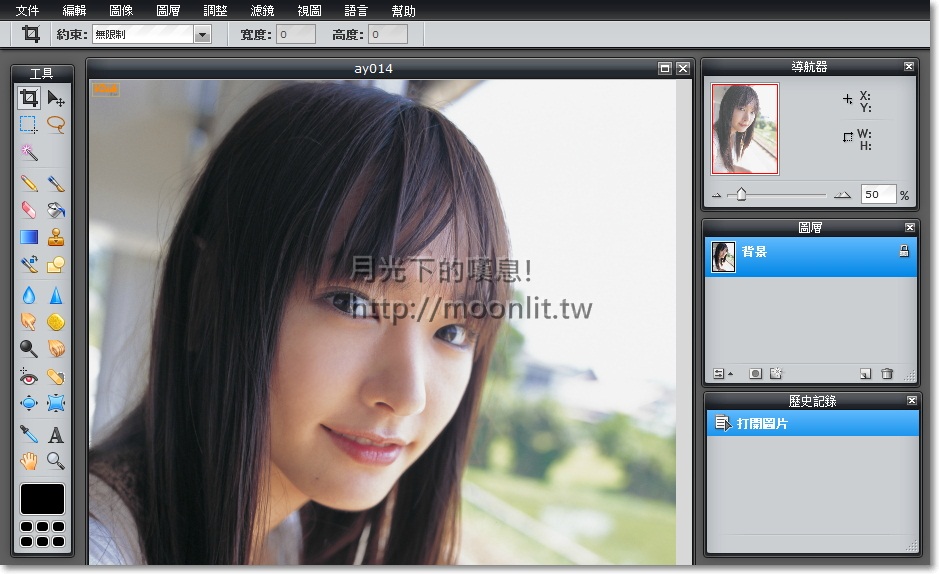Select the Paint Bucket tool
The width and height of the screenshot is (939, 574).
click(56, 210)
